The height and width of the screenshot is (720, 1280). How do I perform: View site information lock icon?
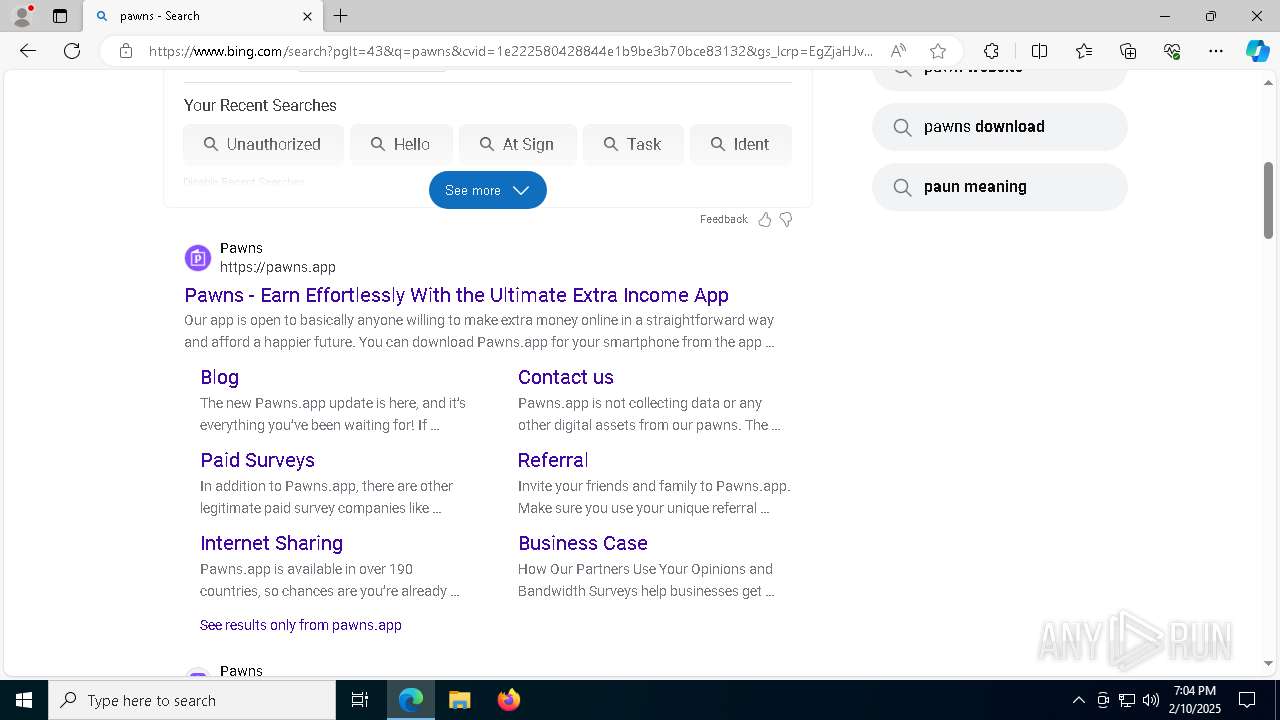[x=126, y=51]
